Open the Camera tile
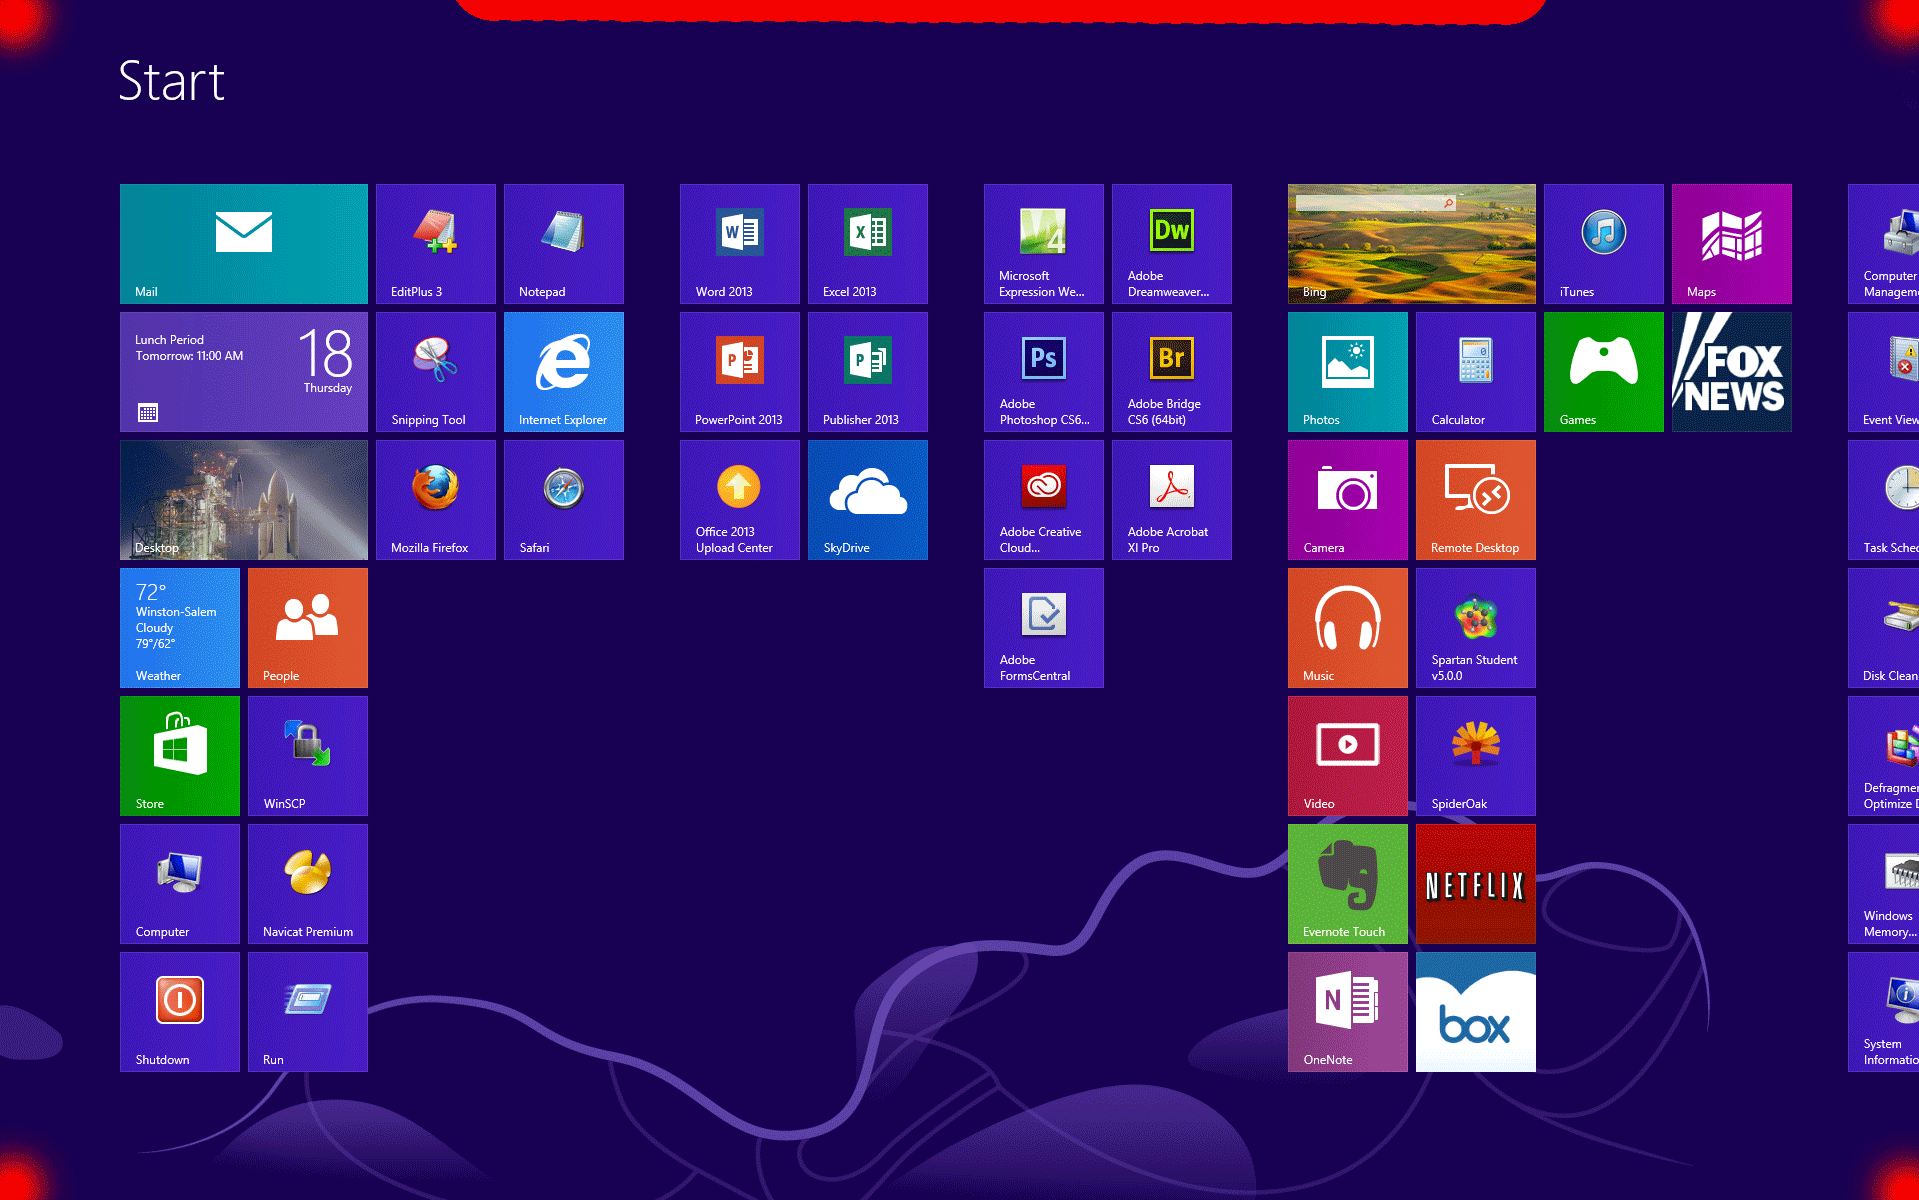The height and width of the screenshot is (1200, 1919). coord(1348,500)
